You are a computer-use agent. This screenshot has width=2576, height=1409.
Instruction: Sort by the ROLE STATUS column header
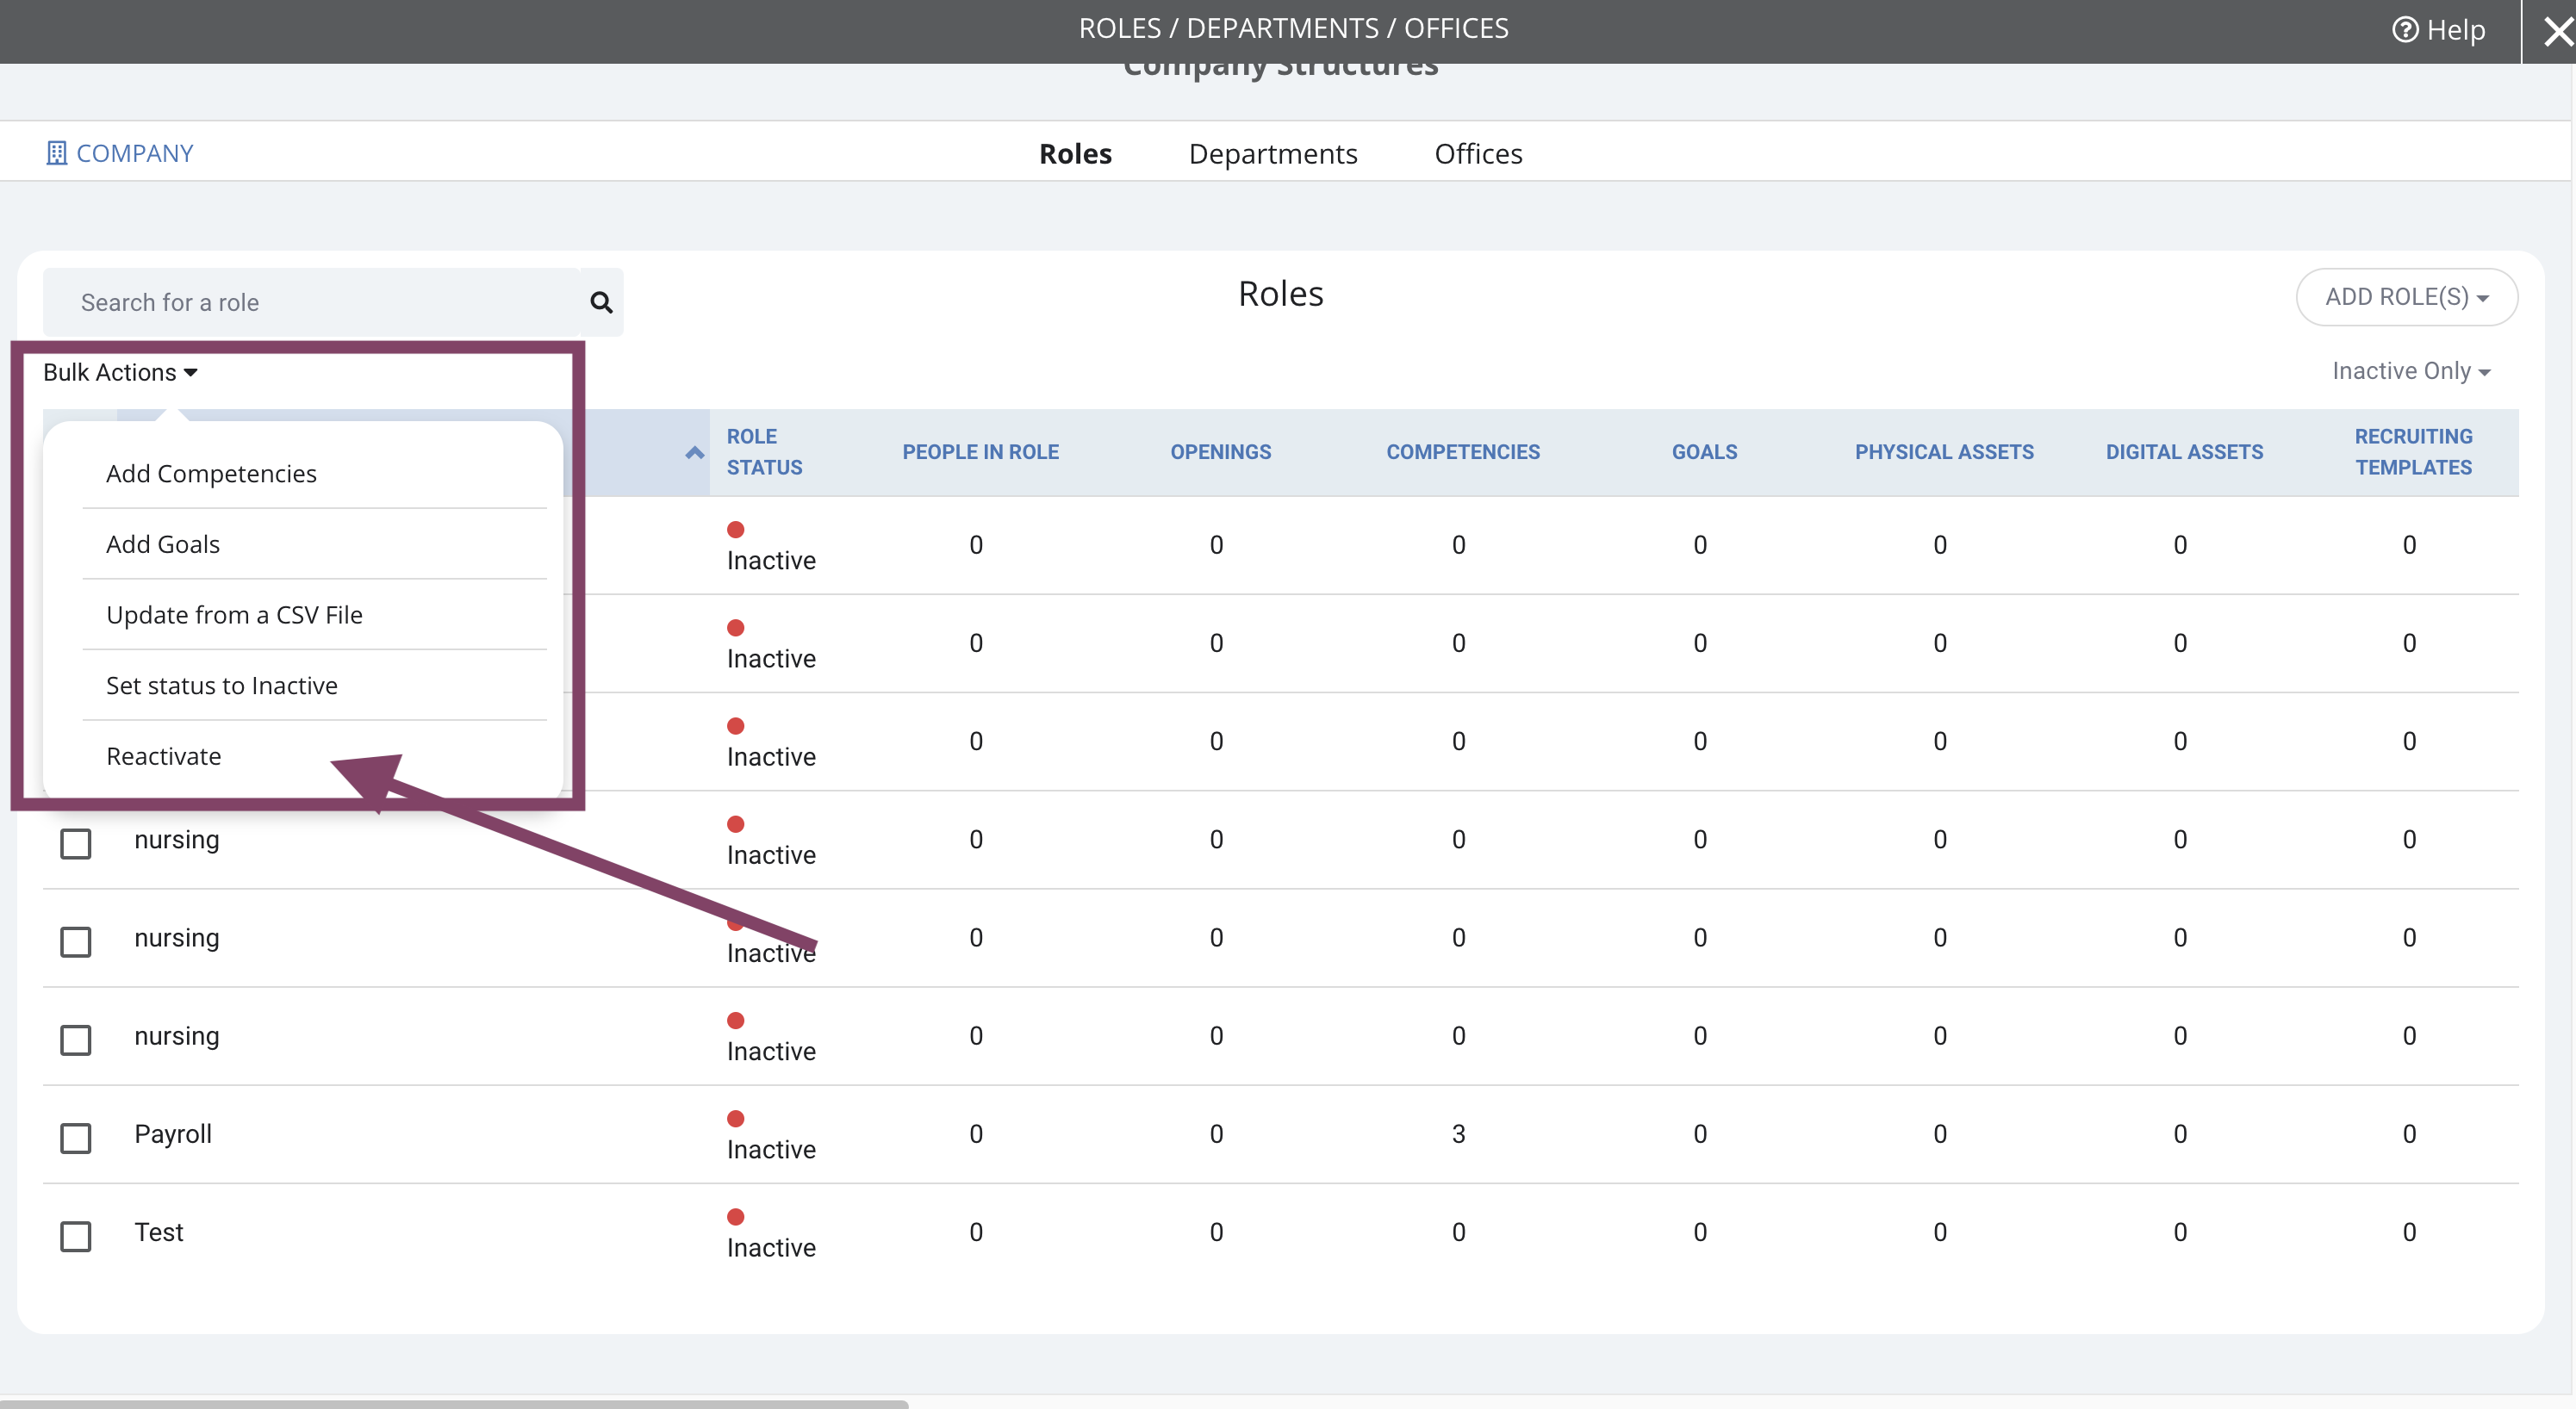(764, 452)
